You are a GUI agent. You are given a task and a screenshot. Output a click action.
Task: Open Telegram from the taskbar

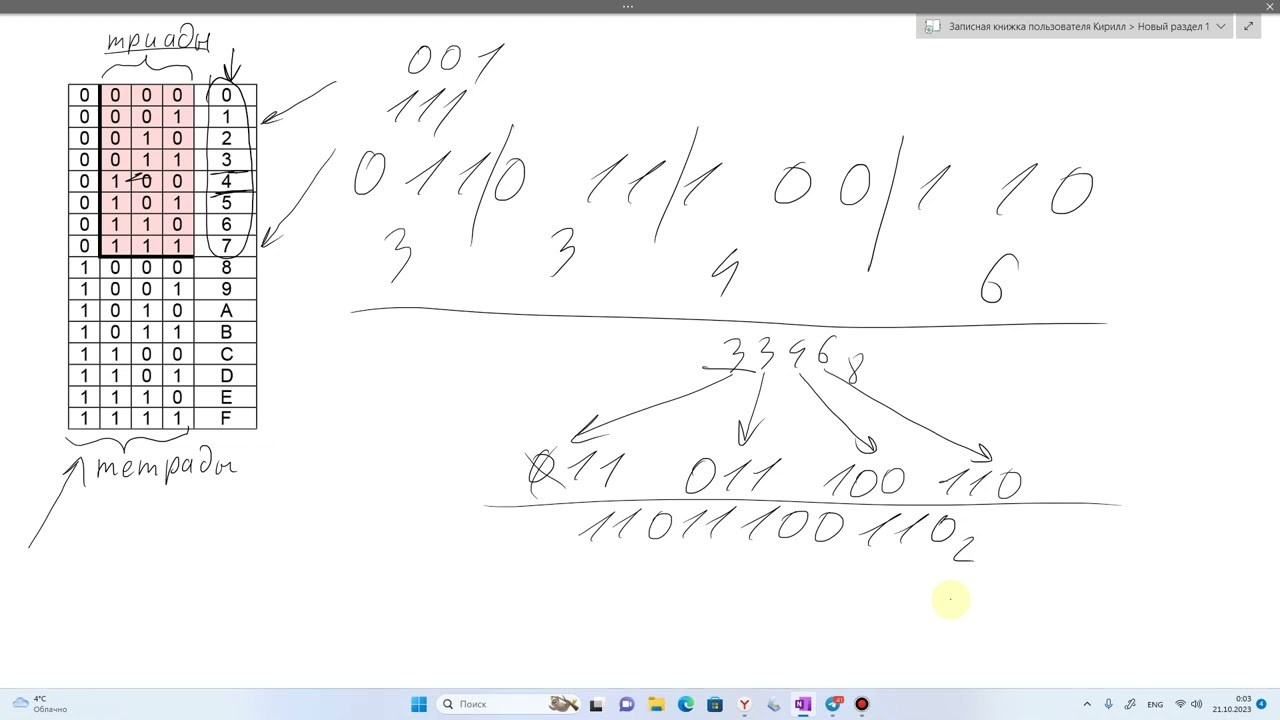833,704
